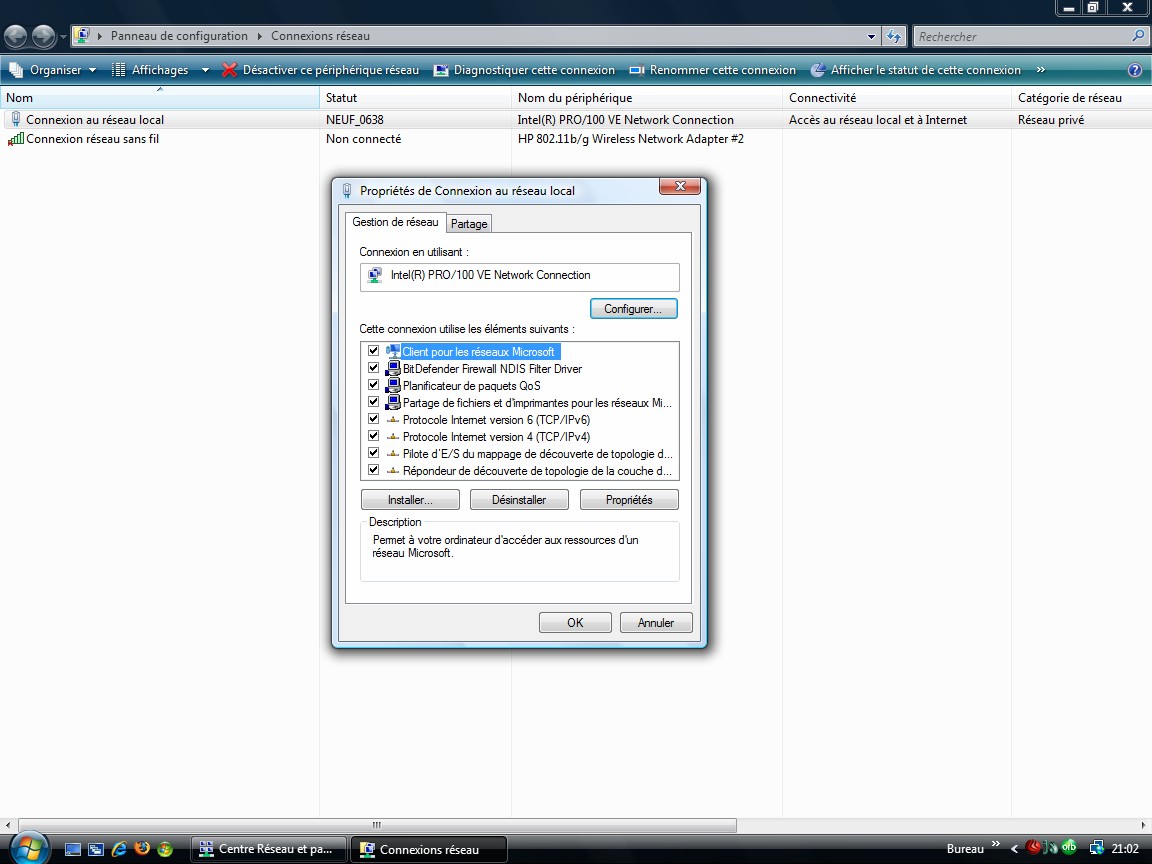Image resolution: width=1152 pixels, height=864 pixels.
Task: Click the taskbar clock 21:02
Action: point(1126,849)
